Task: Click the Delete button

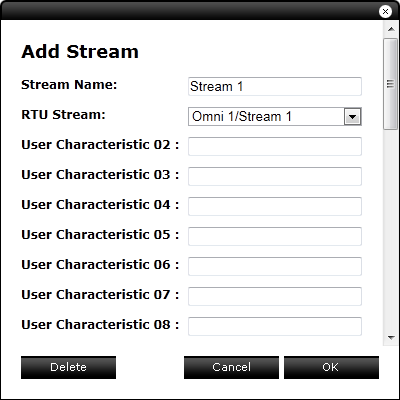Action: [x=68, y=367]
